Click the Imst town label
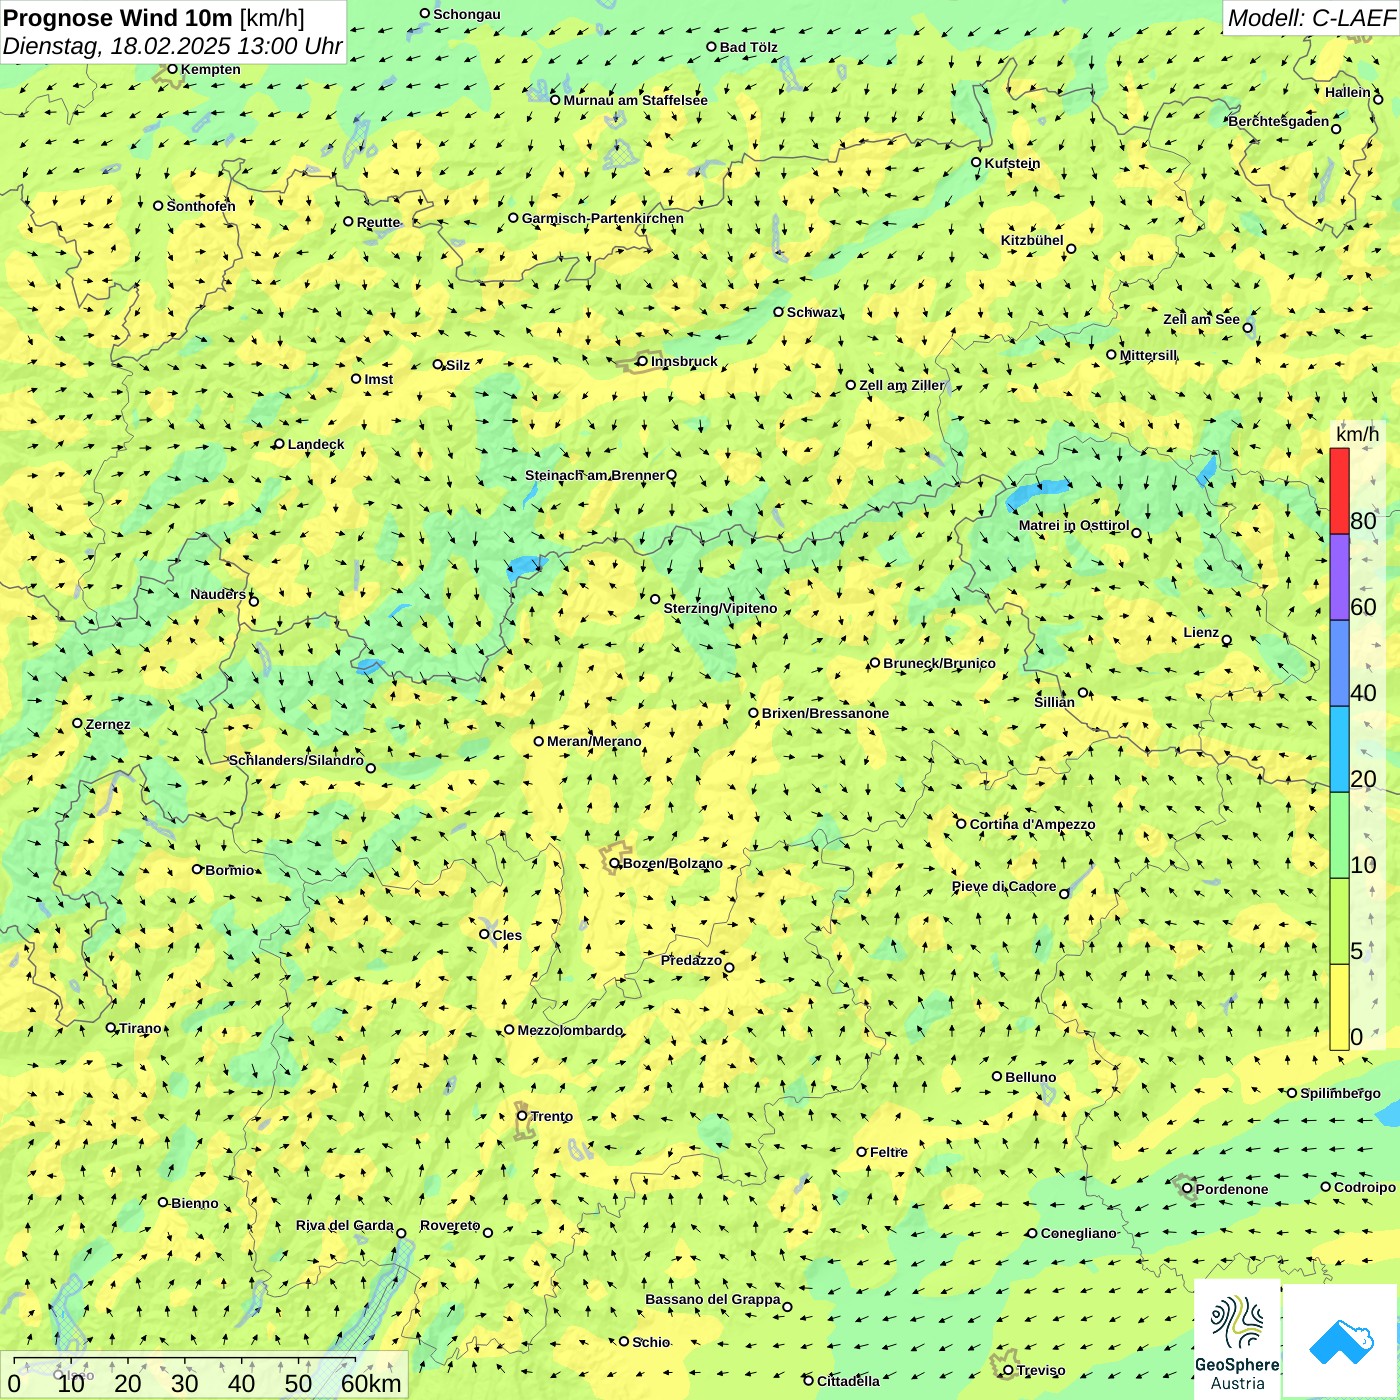Screen dimensions: 1400x1400 379,379
